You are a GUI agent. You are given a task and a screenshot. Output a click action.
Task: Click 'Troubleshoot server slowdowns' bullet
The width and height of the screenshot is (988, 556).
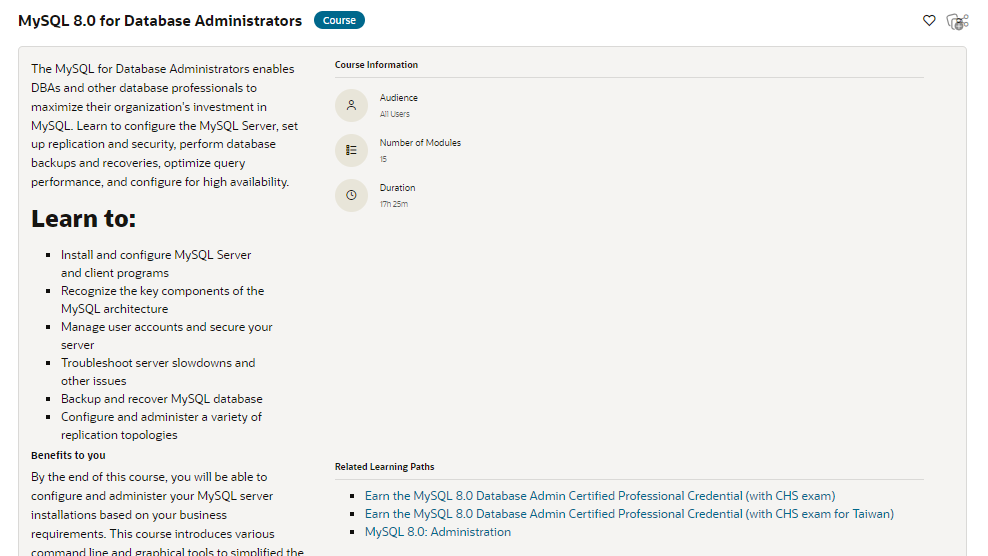pos(158,372)
